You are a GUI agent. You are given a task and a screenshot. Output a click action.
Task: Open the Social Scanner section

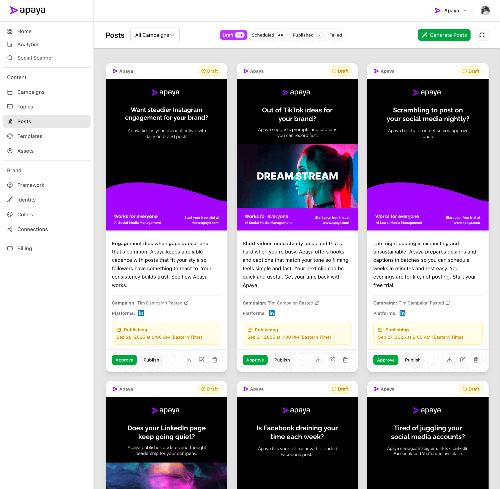click(x=35, y=58)
